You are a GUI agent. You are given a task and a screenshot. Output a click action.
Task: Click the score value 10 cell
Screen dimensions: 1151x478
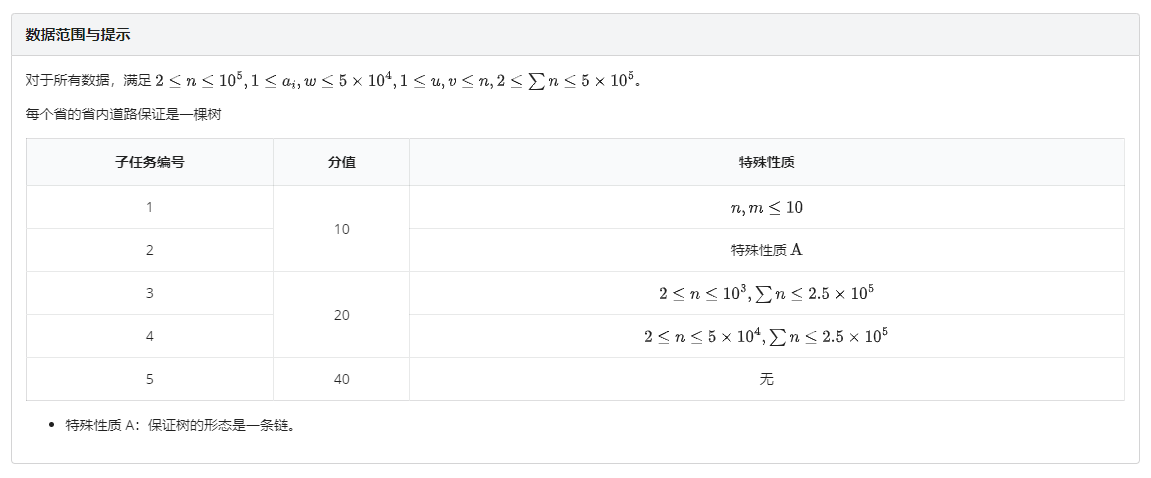[x=341, y=229]
